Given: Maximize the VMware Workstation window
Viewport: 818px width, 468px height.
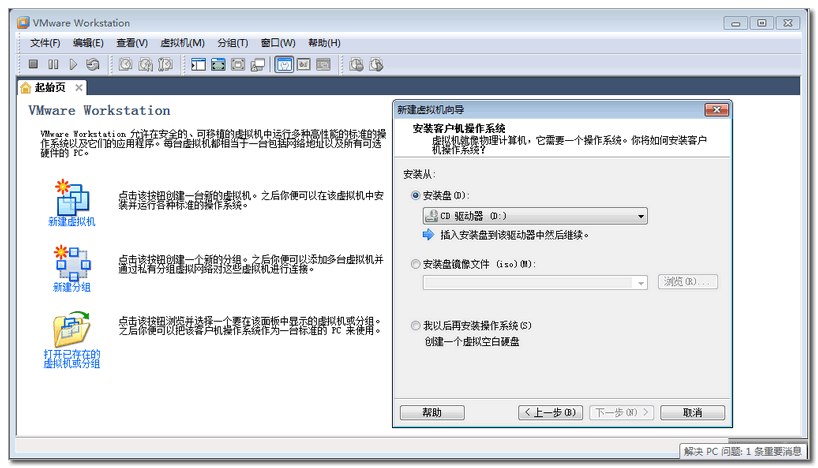Looking at the screenshot, I should (762, 23).
